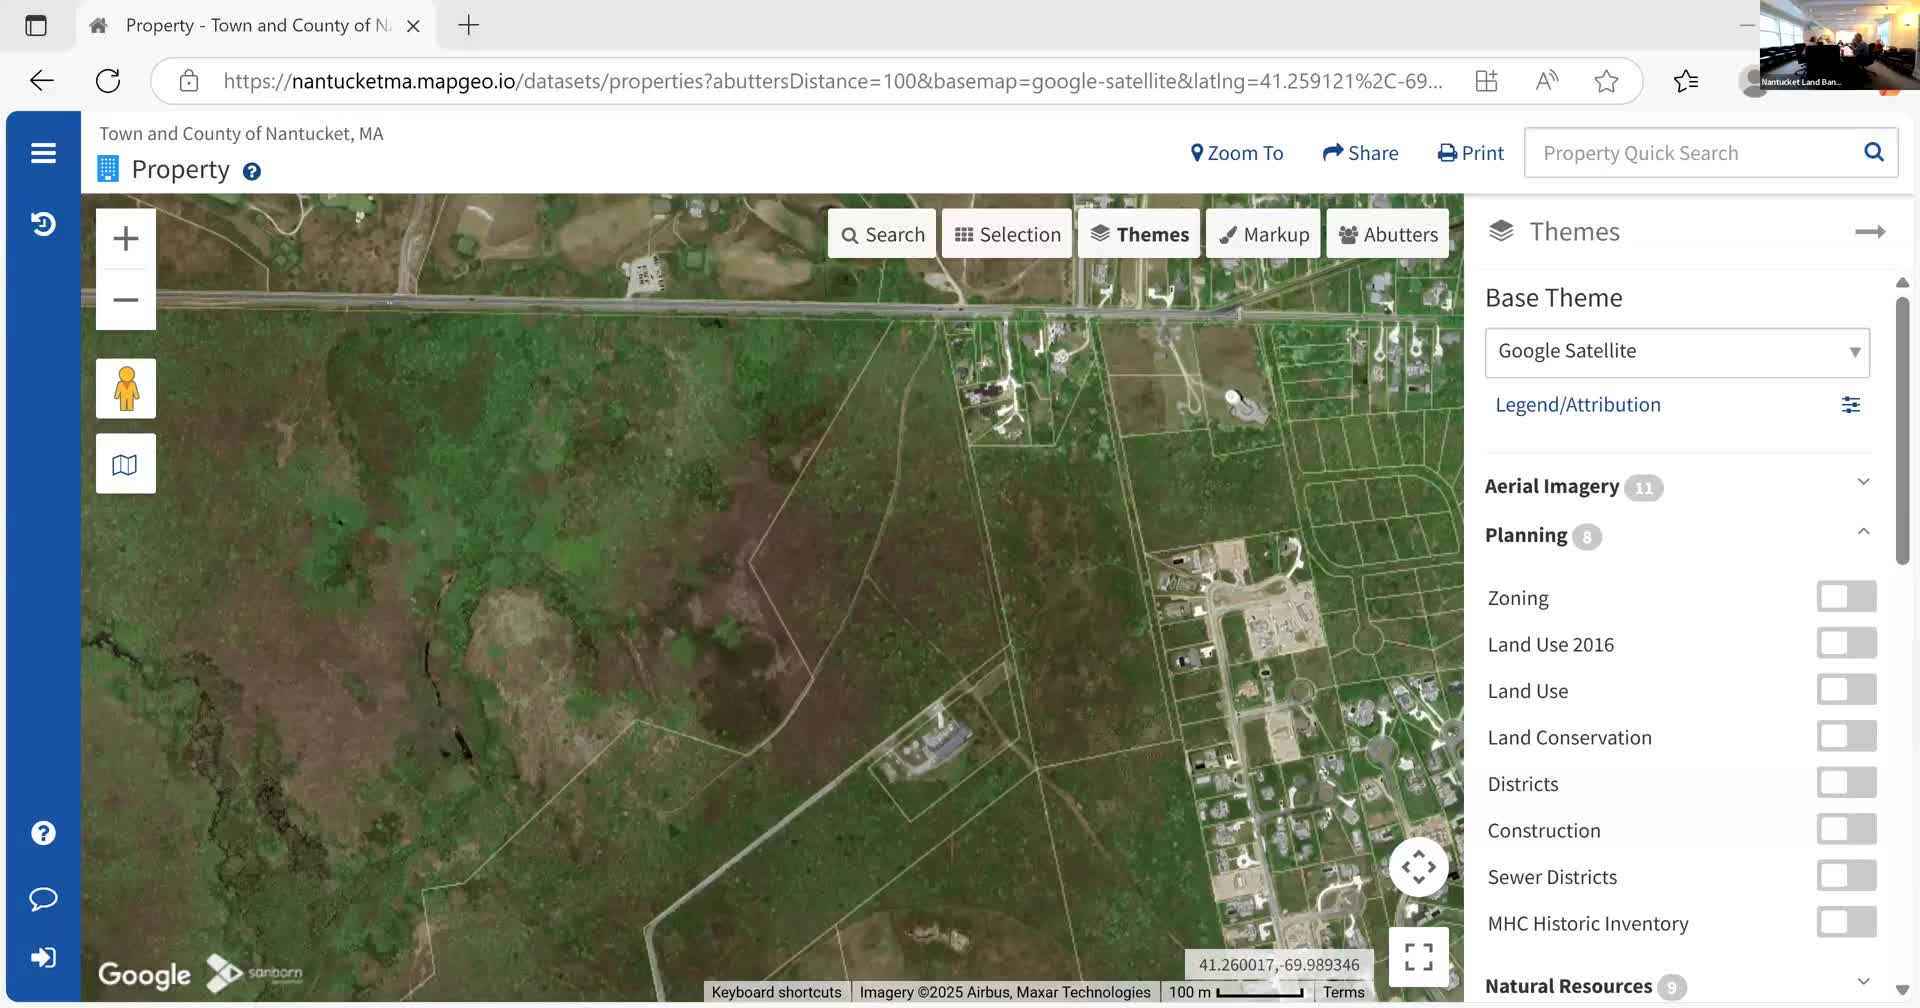This screenshot has width=1920, height=1008.
Task: Click the history restore icon in sidebar
Action: click(x=43, y=224)
